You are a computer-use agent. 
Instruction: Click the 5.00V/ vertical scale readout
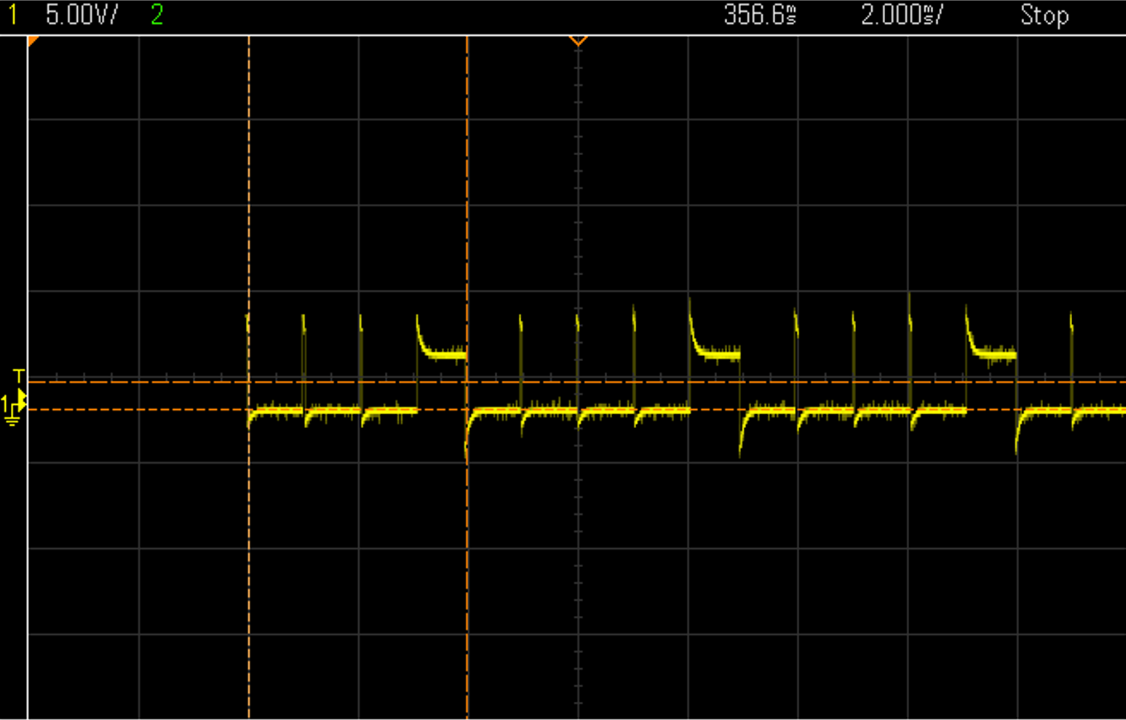tap(81, 15)
